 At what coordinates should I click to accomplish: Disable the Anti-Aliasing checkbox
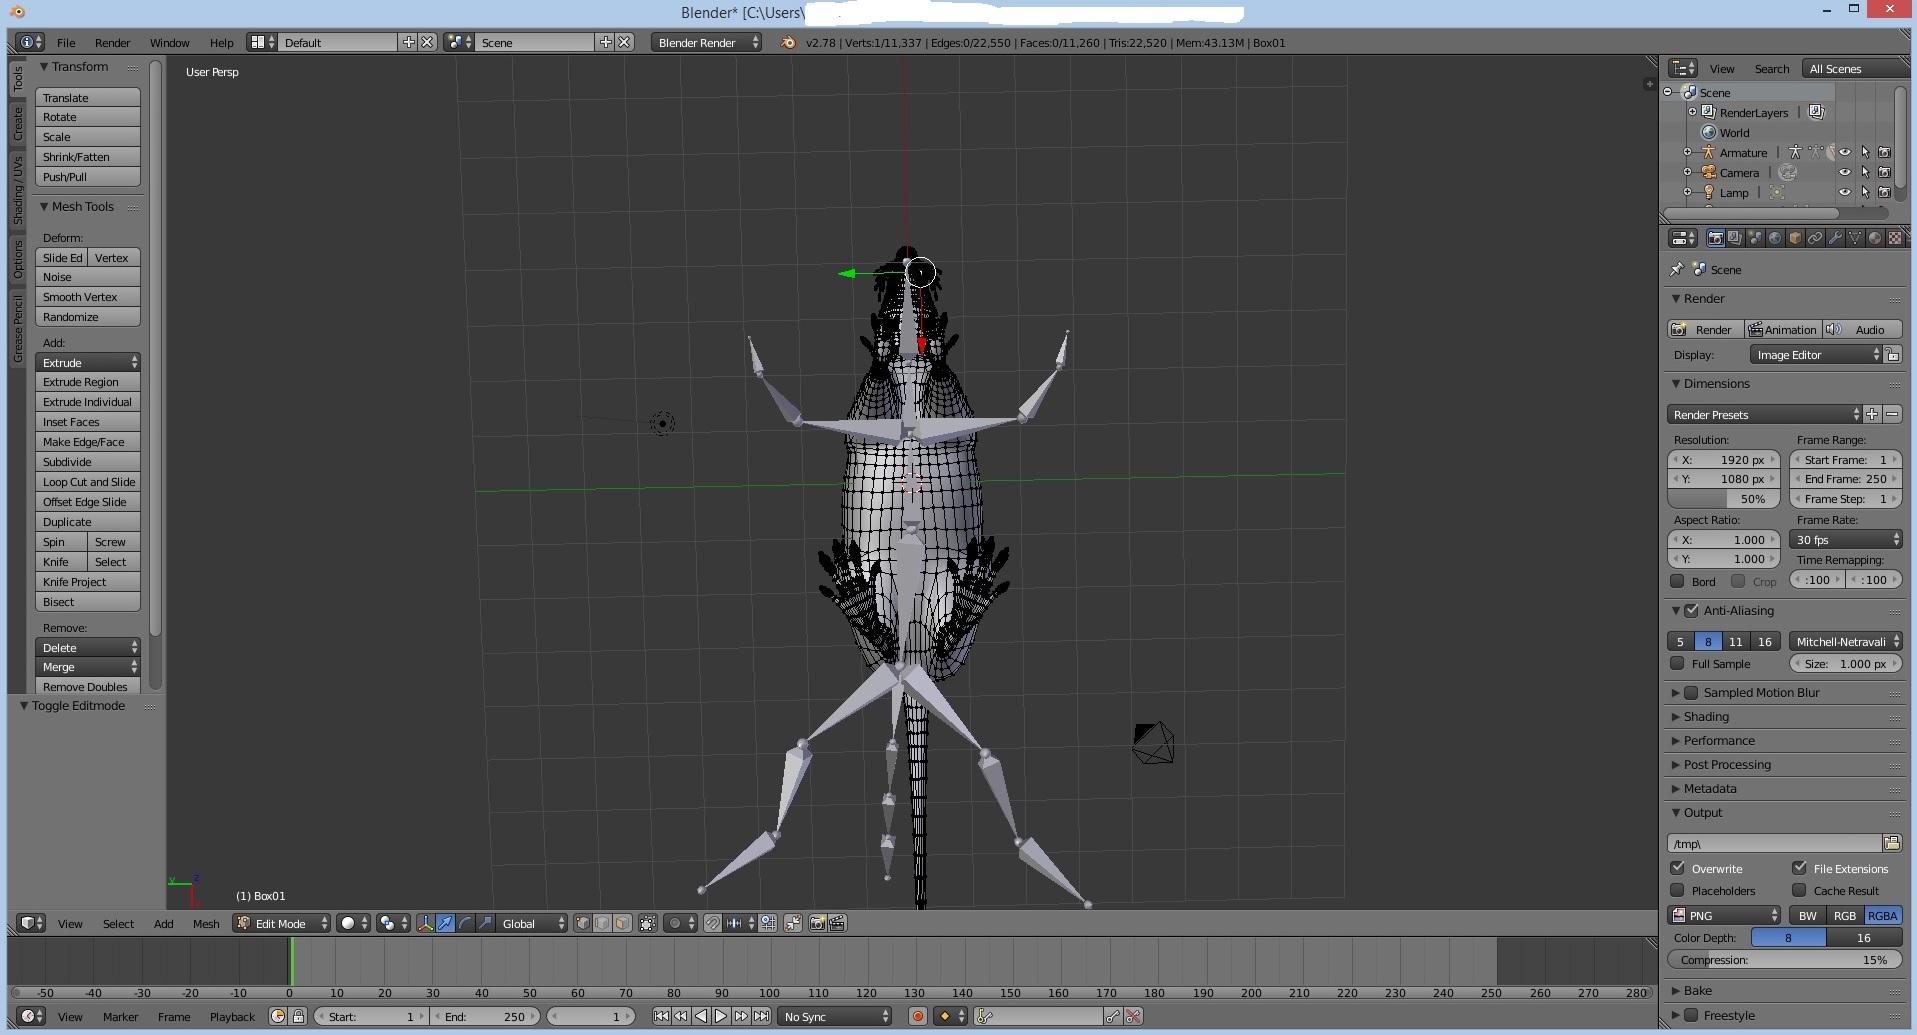click(x=1692, y=611)
